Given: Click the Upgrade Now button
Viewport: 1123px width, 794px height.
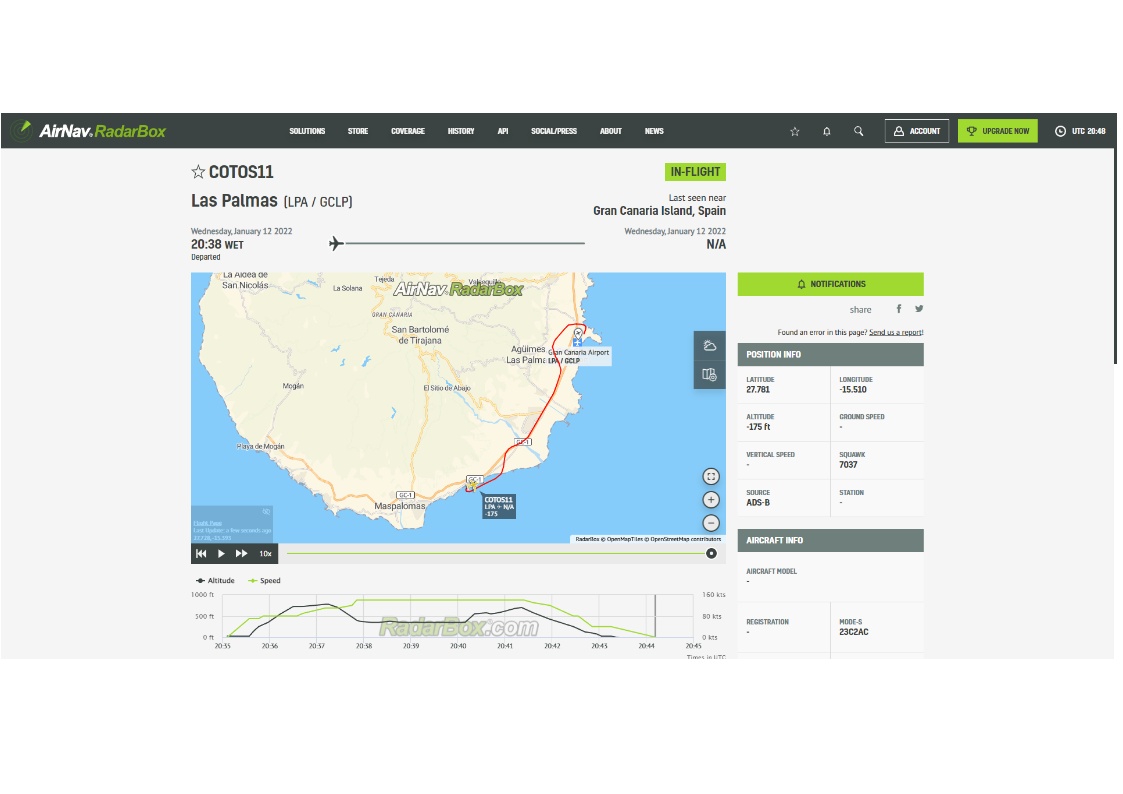Looking at the screenshot, I should click(998, 131).
